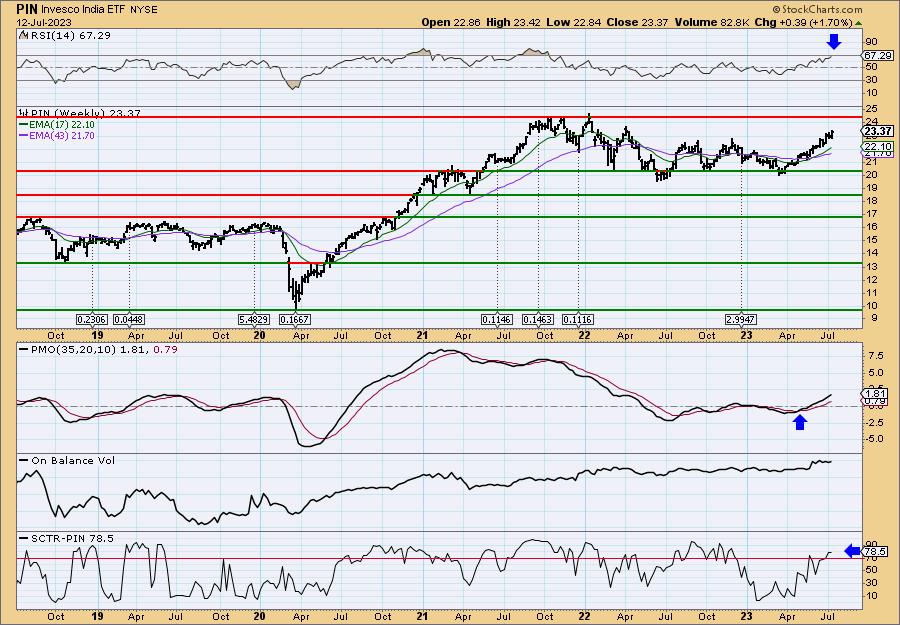900x625 pixels.
Task: Click the 0.1463 dividend marker
Action: click(x=538, y=319)
